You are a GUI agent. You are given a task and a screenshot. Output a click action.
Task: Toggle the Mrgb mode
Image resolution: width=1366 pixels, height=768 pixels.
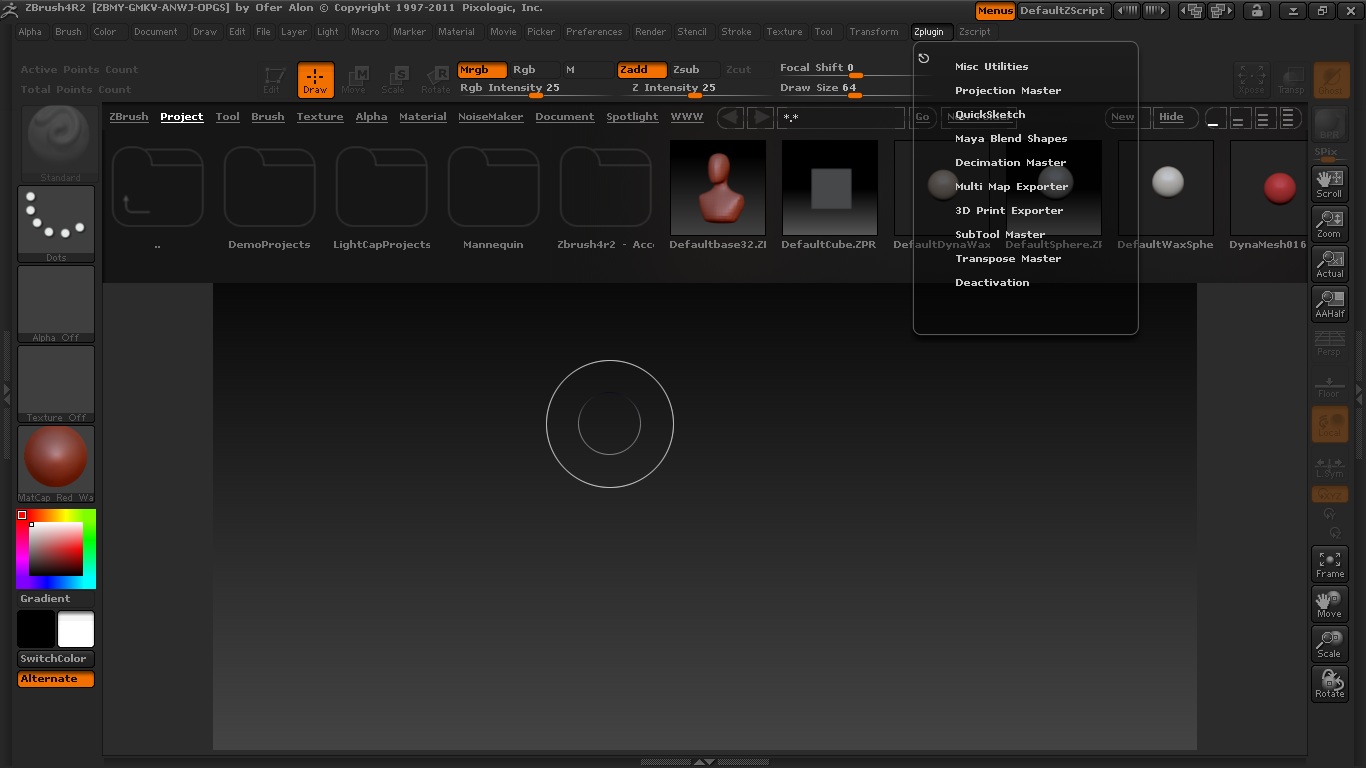[x=482, y=70]
